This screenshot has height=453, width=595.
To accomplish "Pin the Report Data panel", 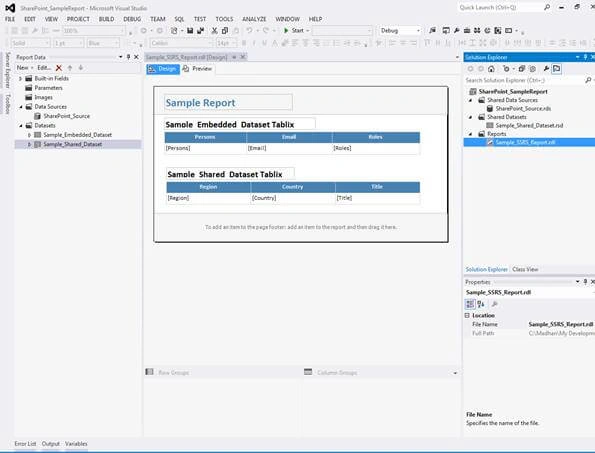I will pyautogui.click(x=128, y=57).
